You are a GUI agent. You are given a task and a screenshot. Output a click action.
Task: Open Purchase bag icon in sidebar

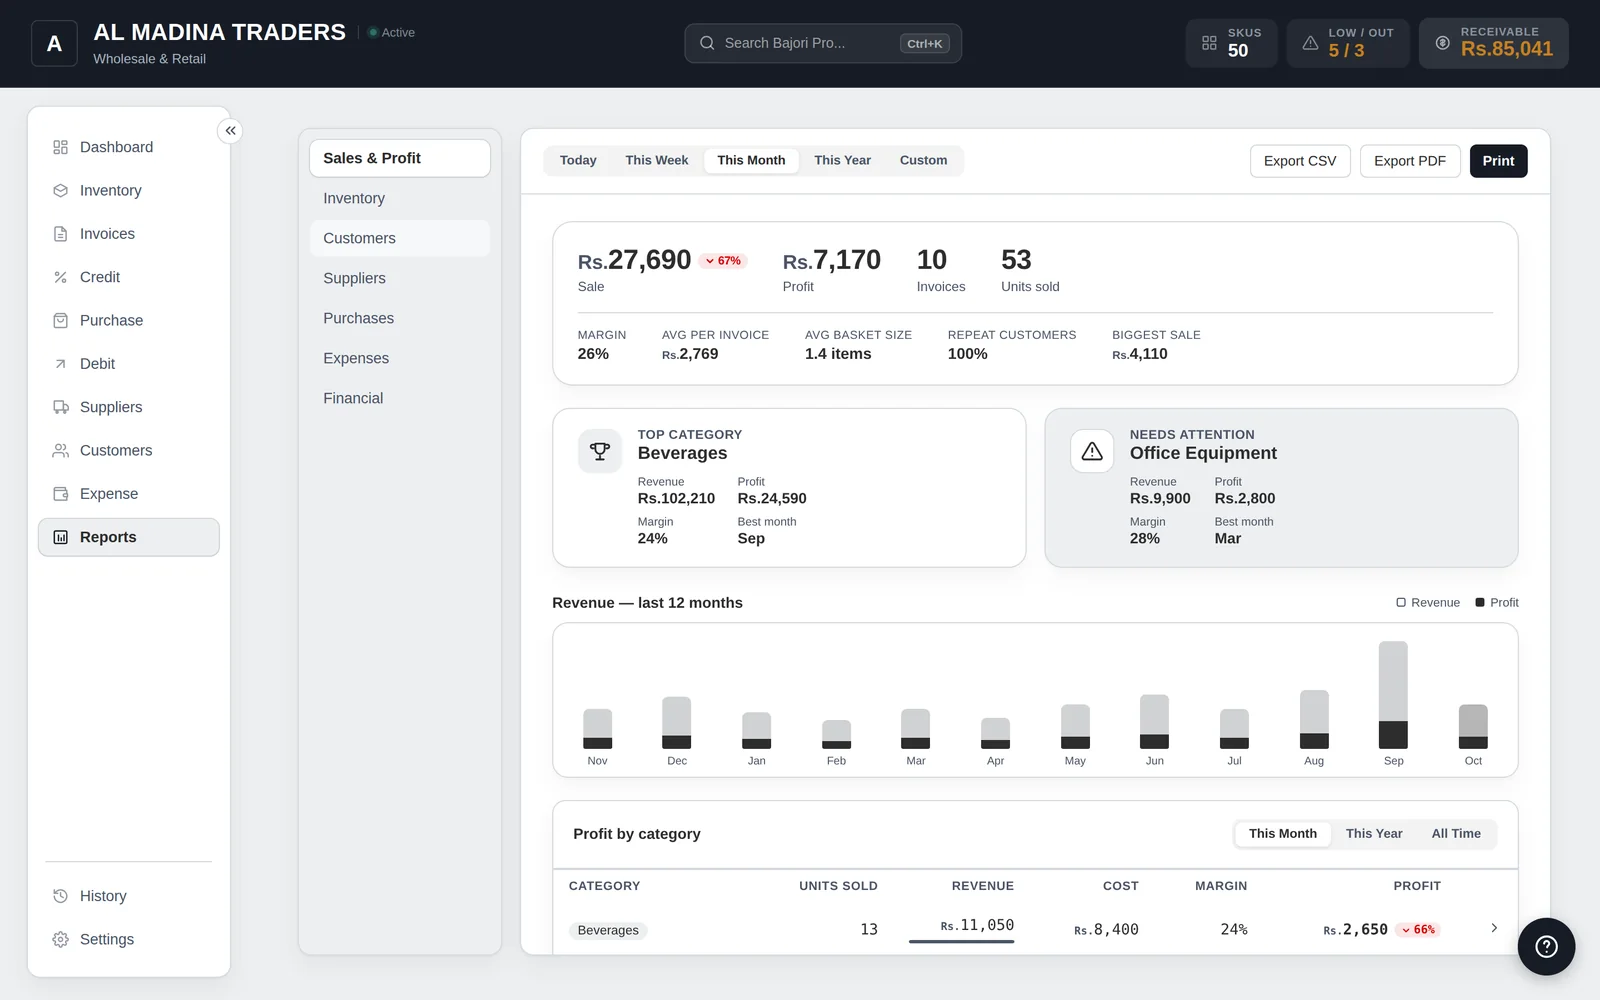tap(60, 320)
